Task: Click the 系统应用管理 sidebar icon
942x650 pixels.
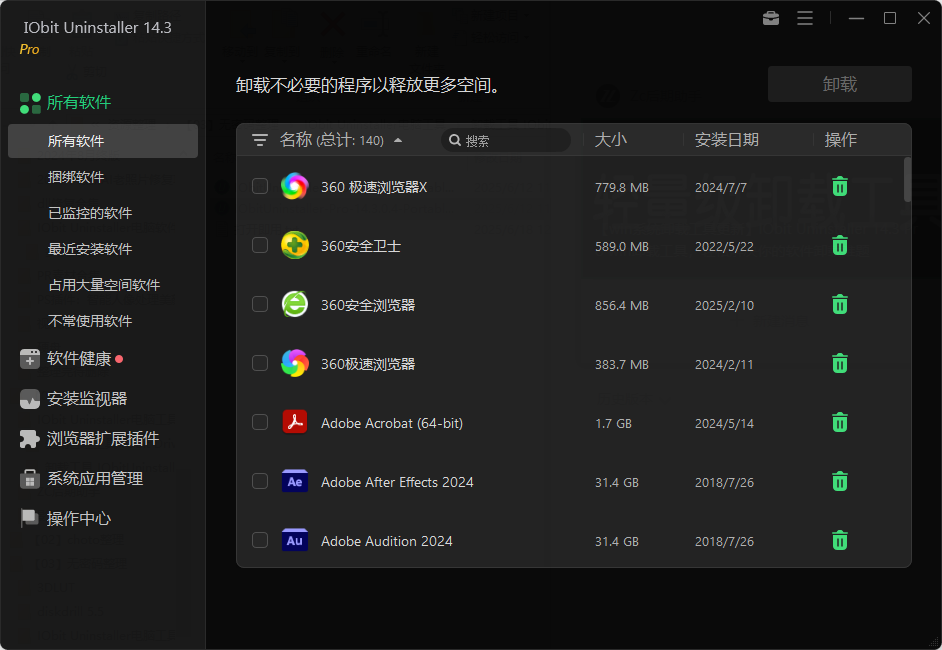Action: coord(29,479)
